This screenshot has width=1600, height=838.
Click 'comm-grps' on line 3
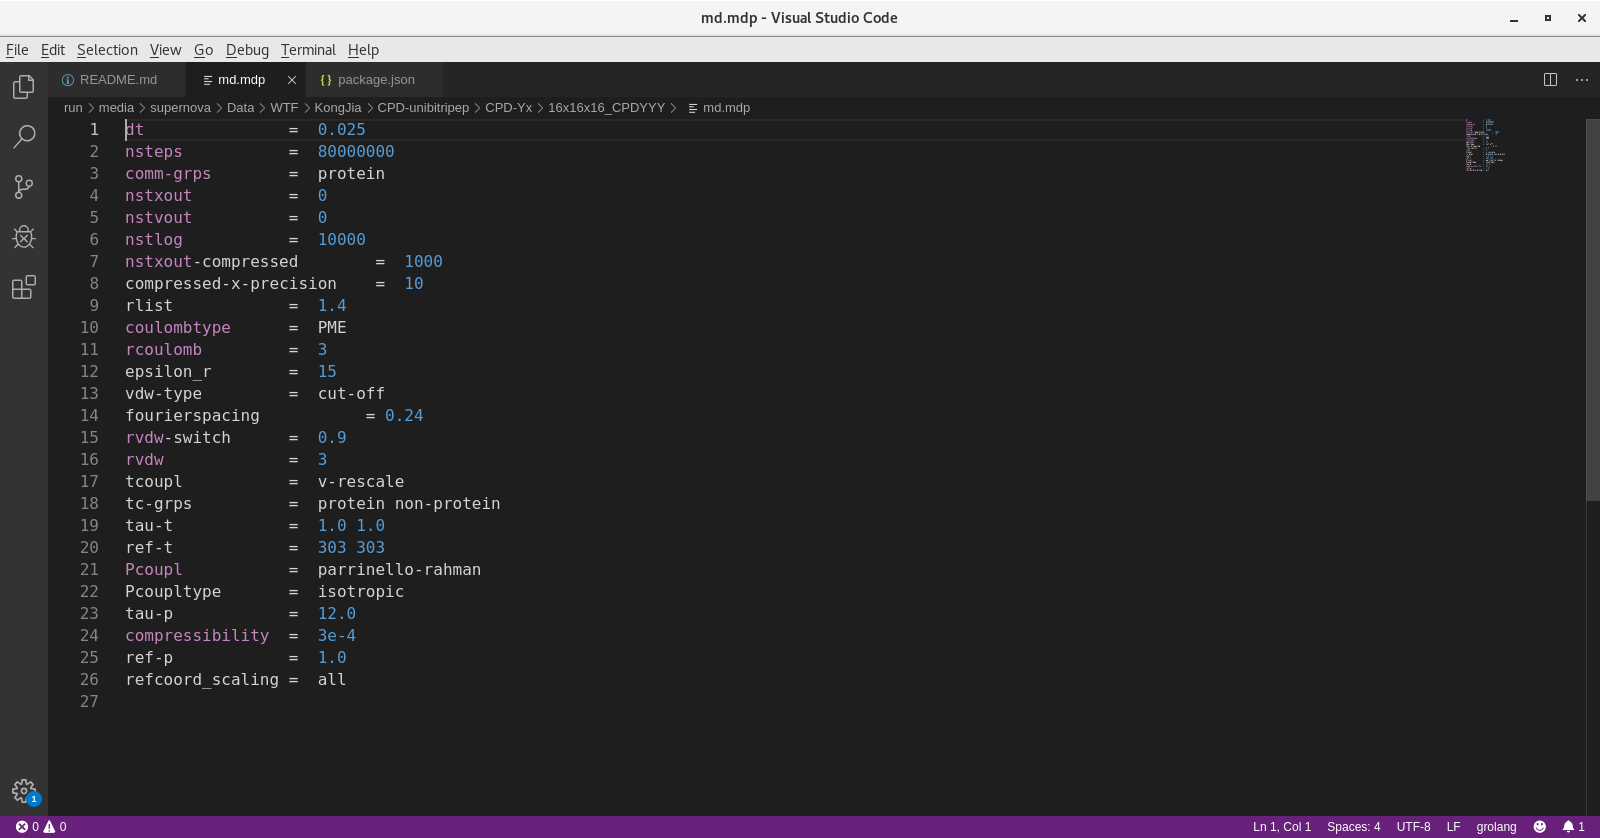pyautogui.click(x=168, y=174)
